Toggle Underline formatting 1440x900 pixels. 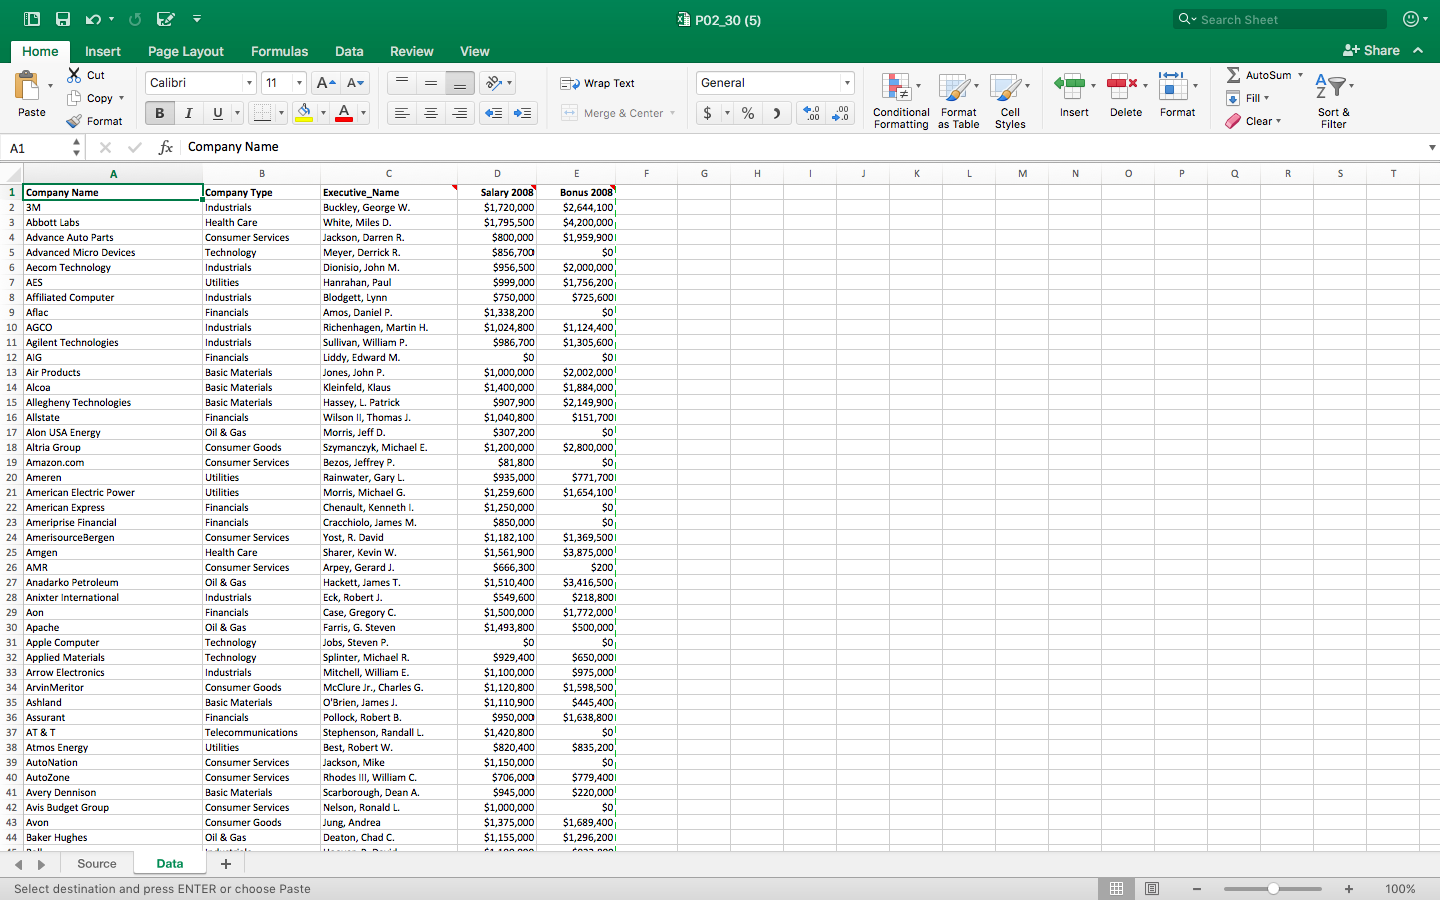[217, 113]
